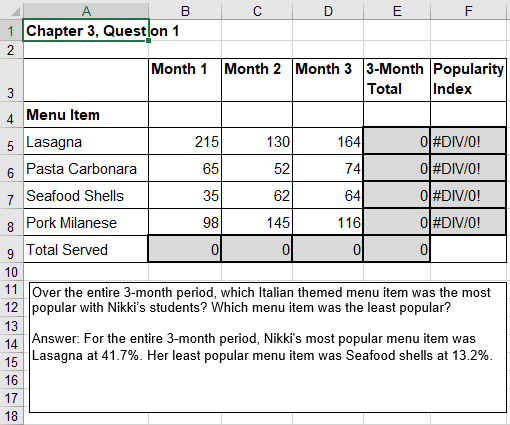Select row 9 header

pos(11,249)
